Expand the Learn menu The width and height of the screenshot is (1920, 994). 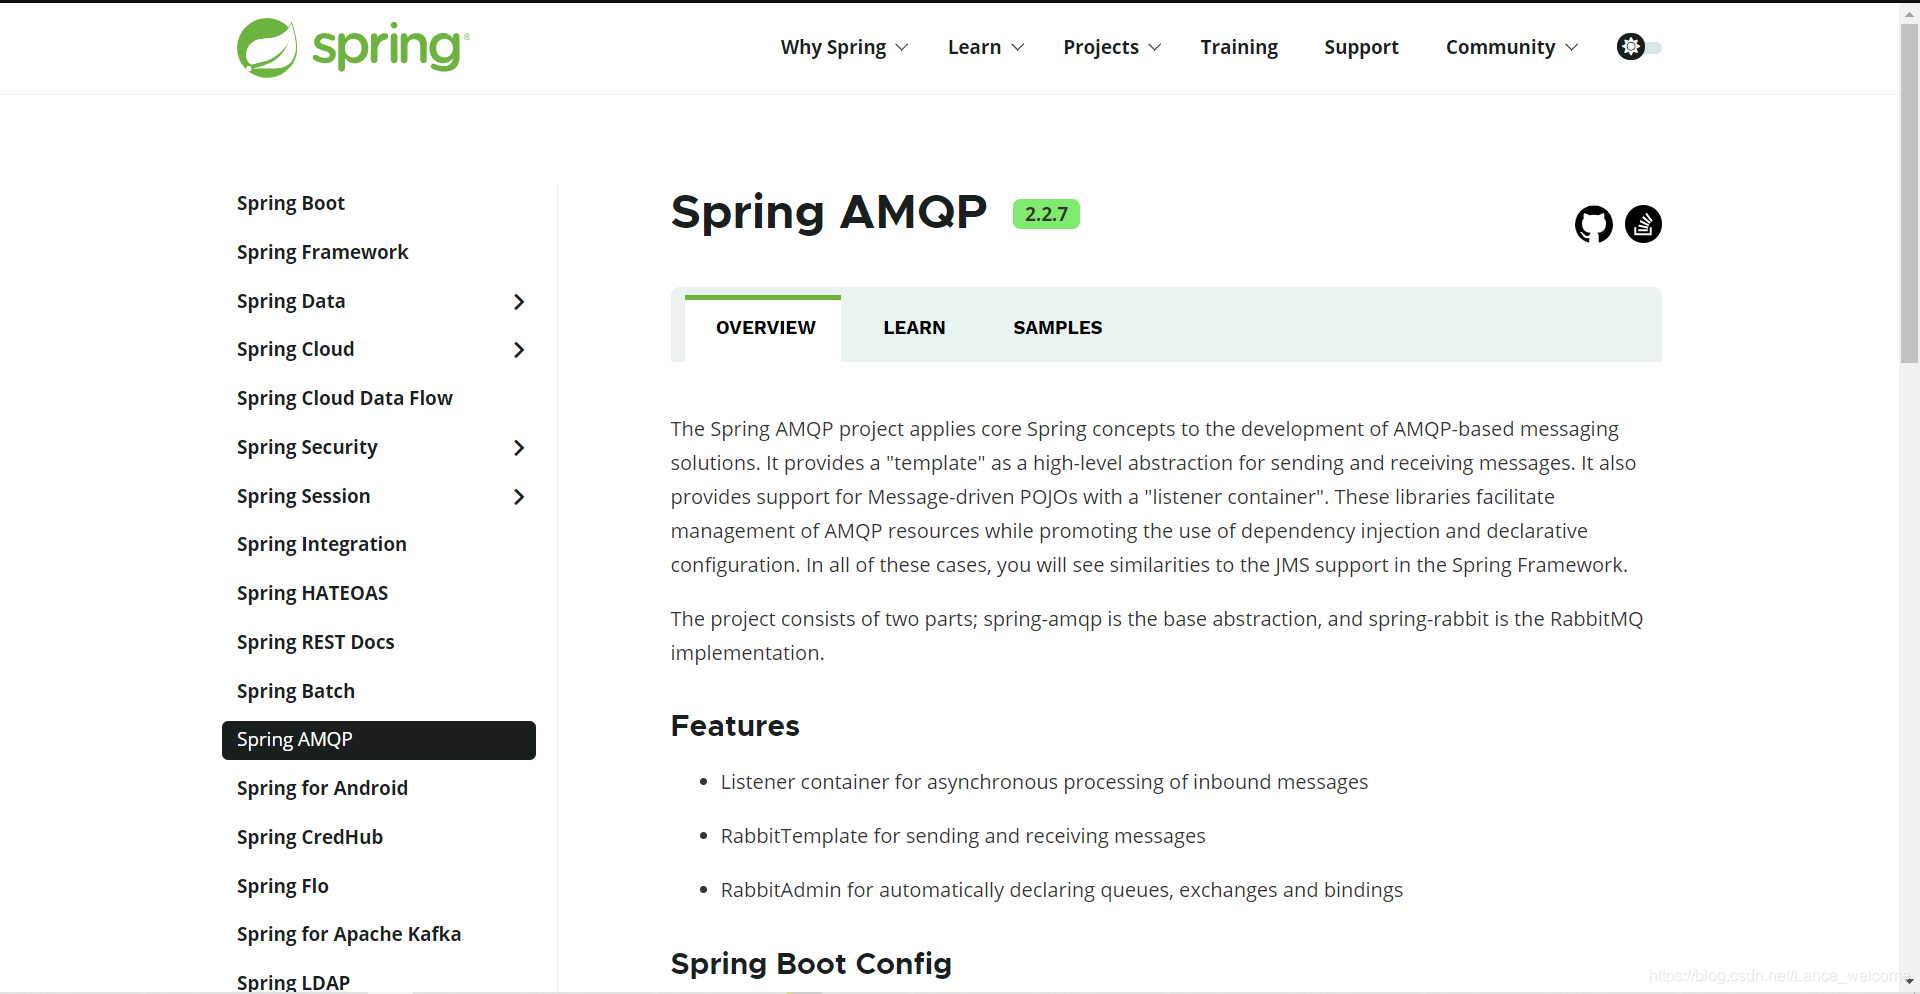pos(986,47)
